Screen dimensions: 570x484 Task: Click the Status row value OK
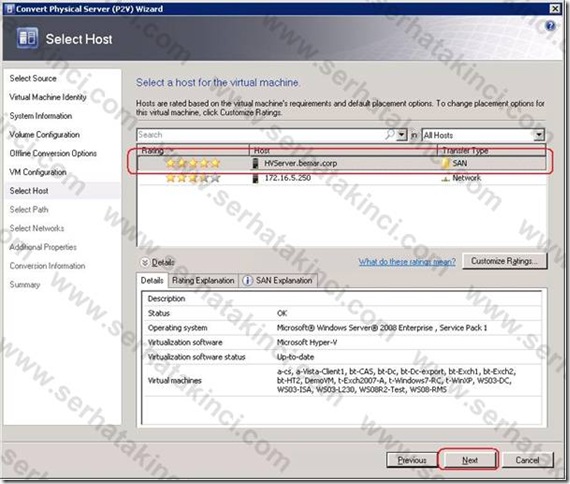(282, 313)
